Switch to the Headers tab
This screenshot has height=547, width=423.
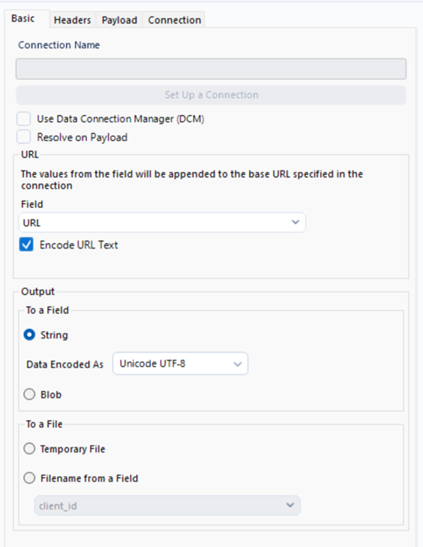72,20
